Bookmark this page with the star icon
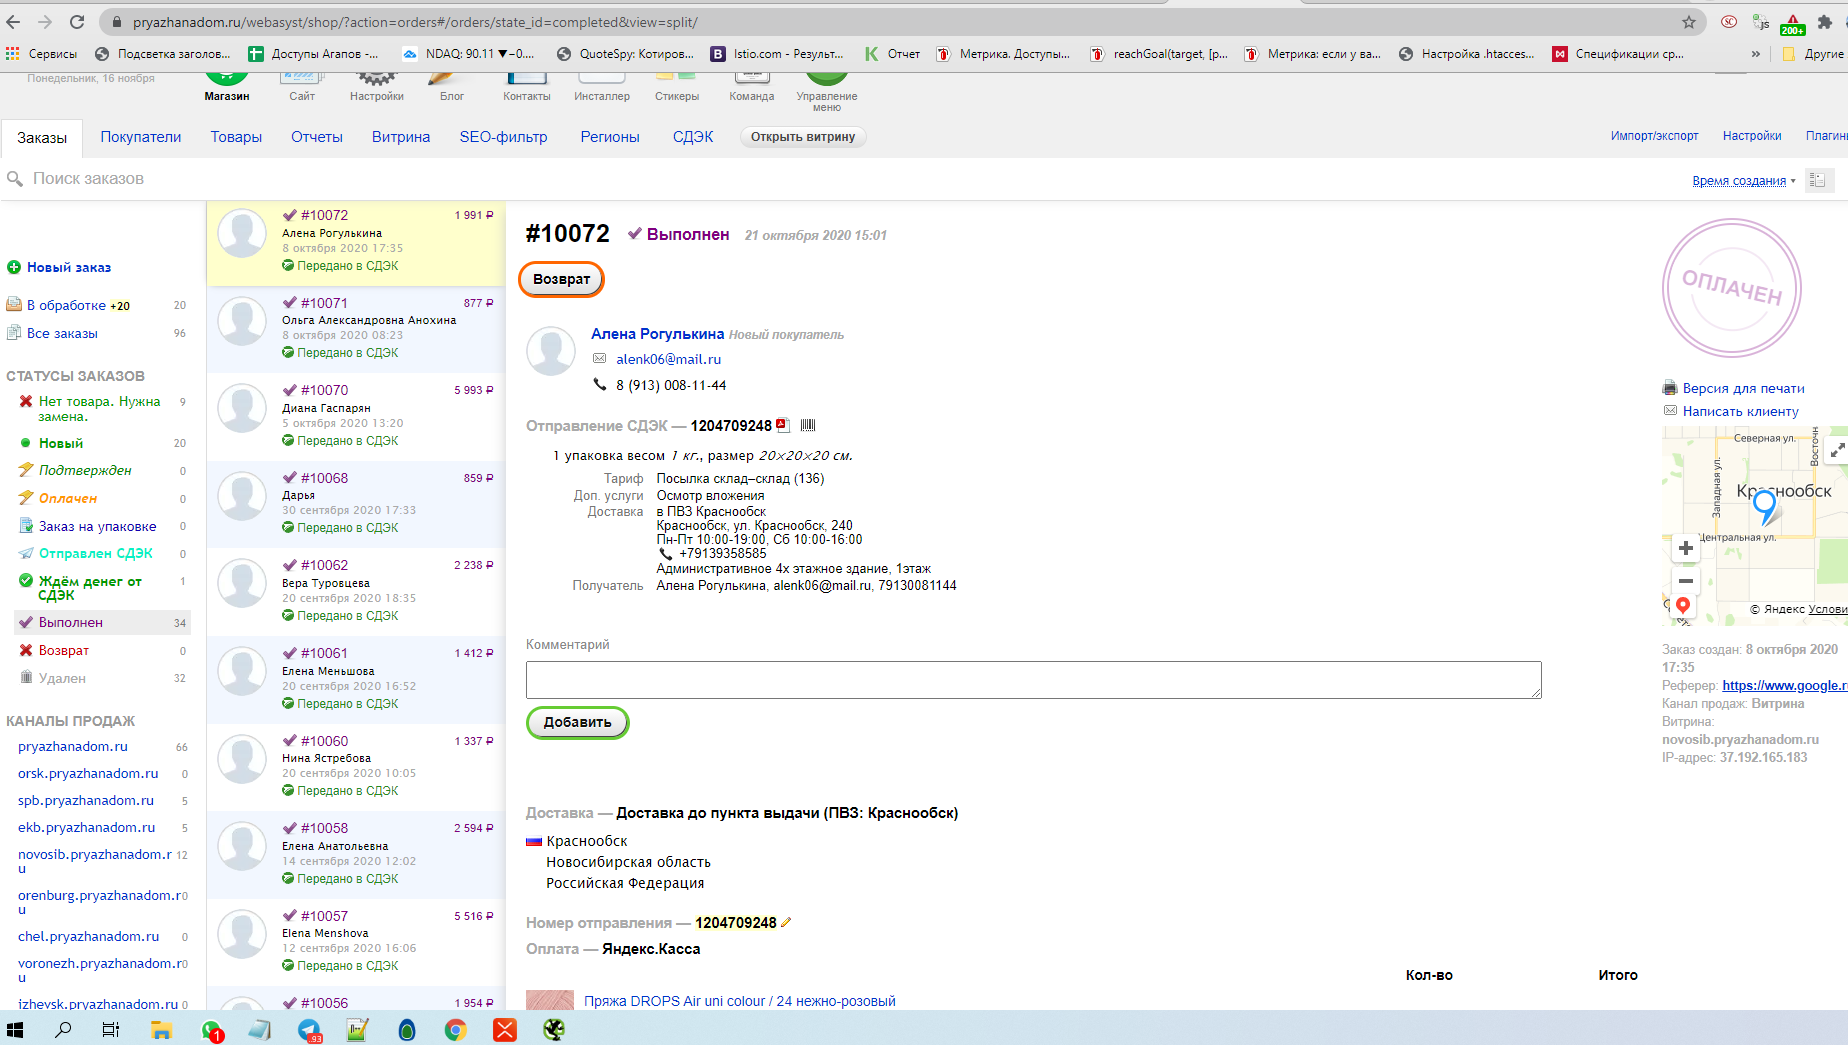Viewport: 1848px width, 1045px height. click(1689, 22)
